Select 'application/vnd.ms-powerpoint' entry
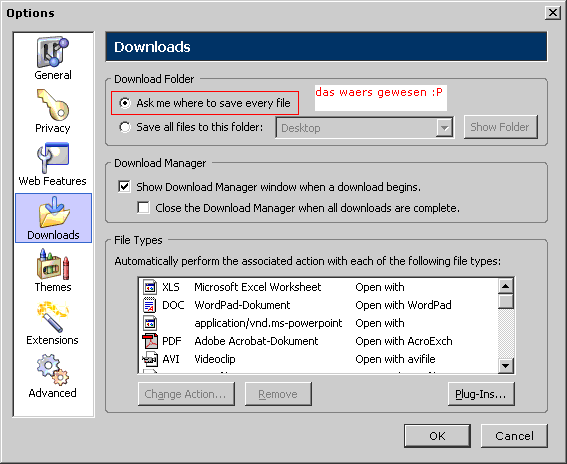The height and width of the screenshot is (464, 567). tap(268, 323)
